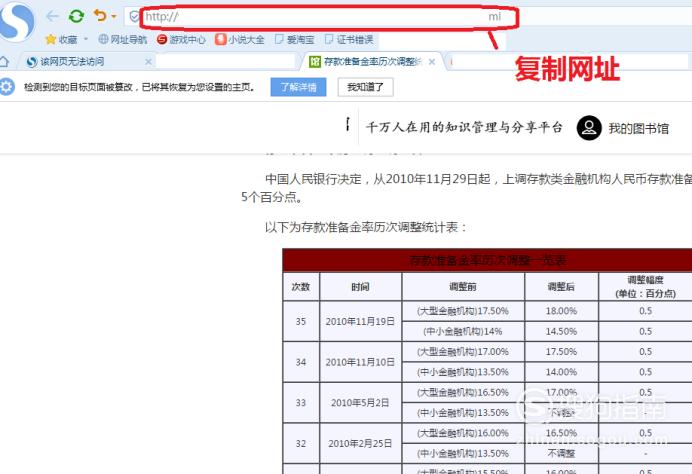This screenshot has height=474, width=692.
Task: Click the 次数 column header
Action: (x=301, y=287)
